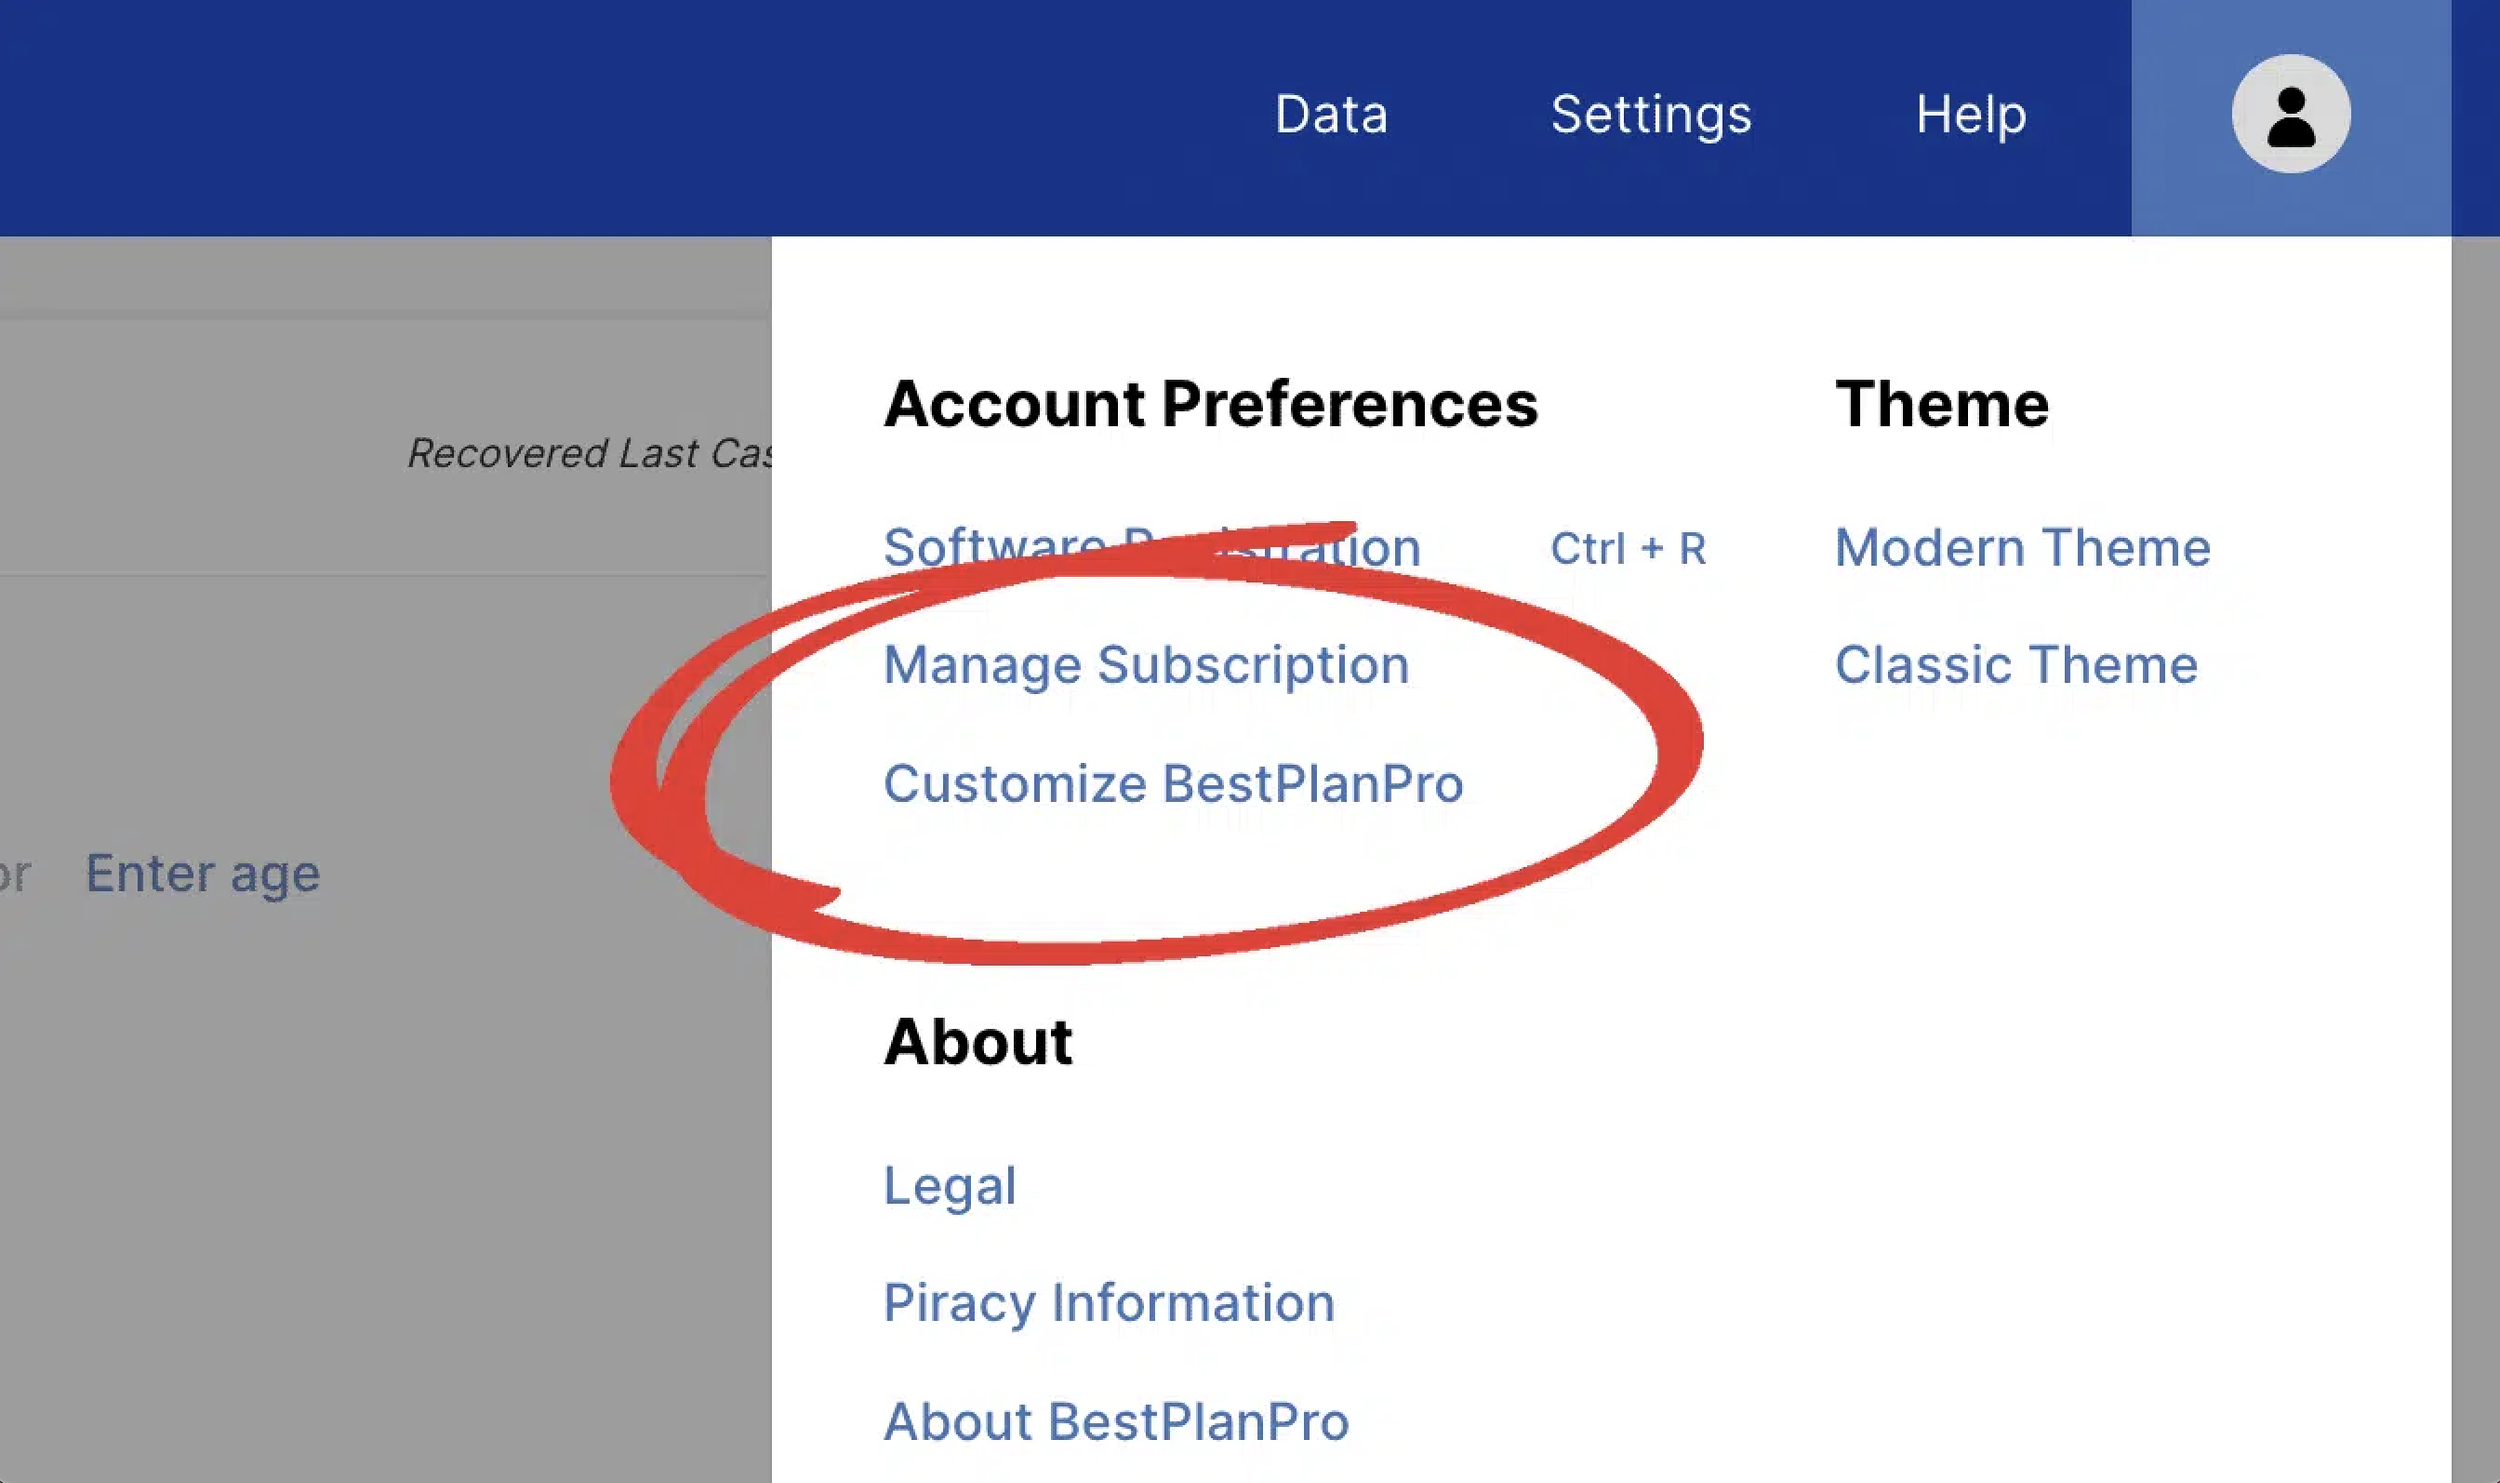Viewport: 2500px width, 1483px height.
Task: Click the Enter age field
Action: tap(203, 874)
